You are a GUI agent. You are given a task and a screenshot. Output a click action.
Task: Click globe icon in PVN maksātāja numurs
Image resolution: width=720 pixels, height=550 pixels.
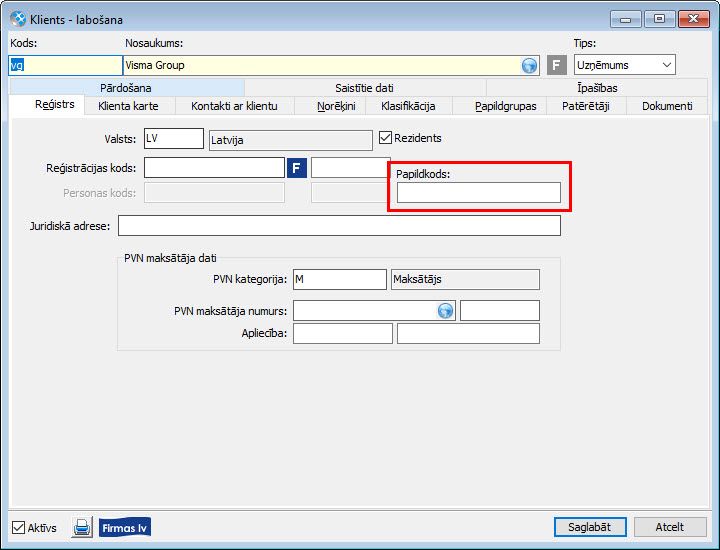445,311
